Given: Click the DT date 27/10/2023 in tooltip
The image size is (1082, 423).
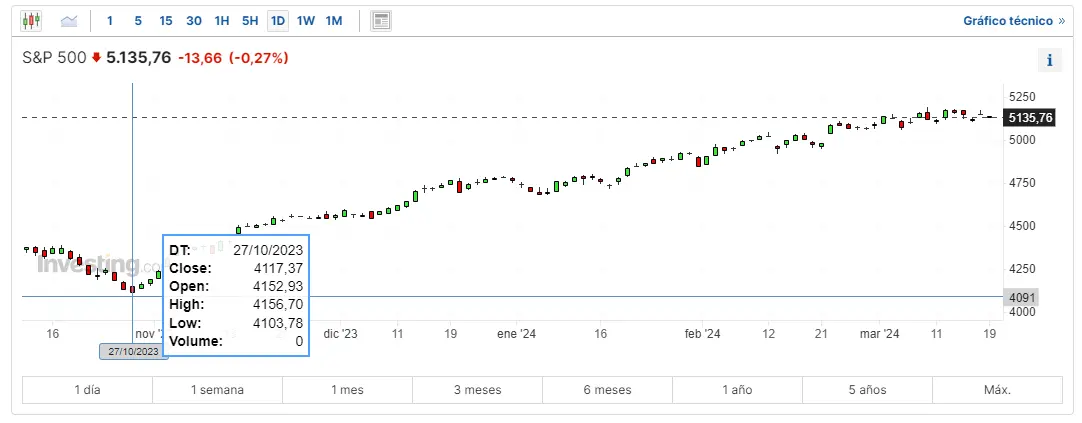Looking at the screenshot, I should coord(268,250).
